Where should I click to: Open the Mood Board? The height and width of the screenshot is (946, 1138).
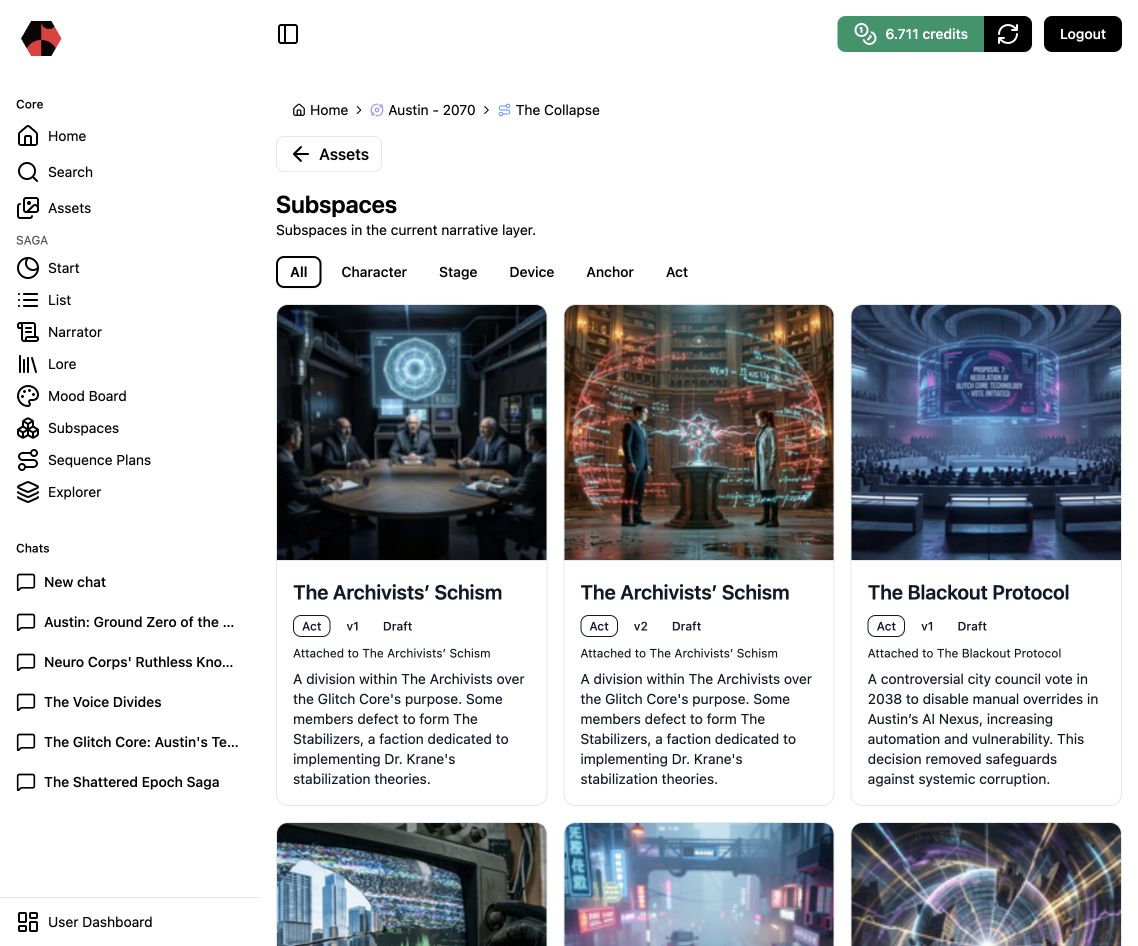tap(72, 396)
